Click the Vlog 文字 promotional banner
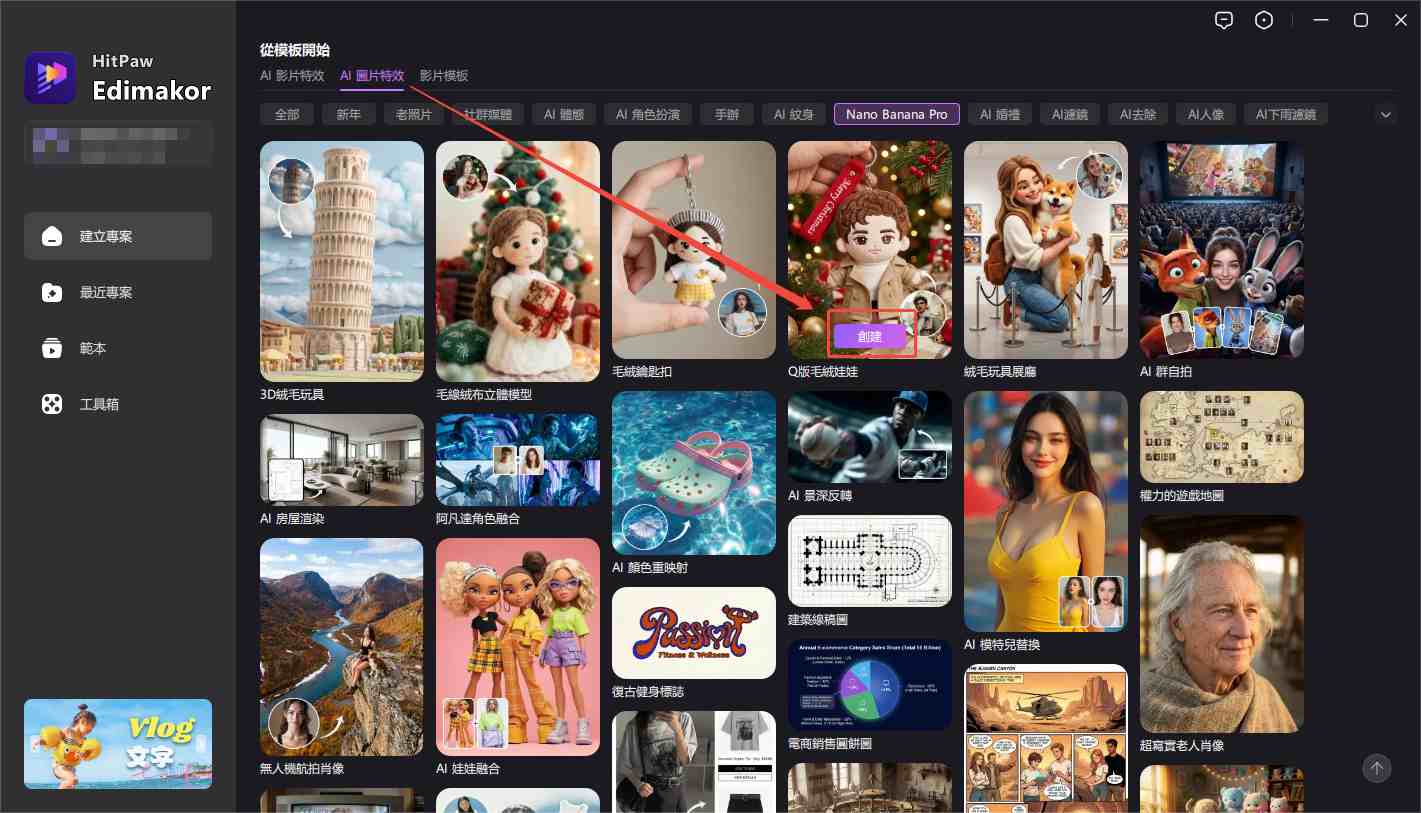The image size is (1421, 813). coord(118,743)
